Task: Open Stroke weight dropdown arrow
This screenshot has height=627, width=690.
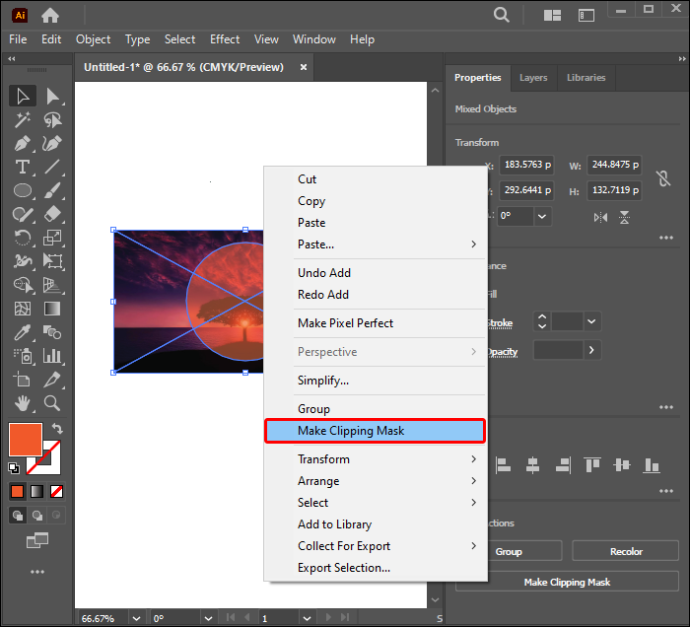Action: tap(592, 322)
